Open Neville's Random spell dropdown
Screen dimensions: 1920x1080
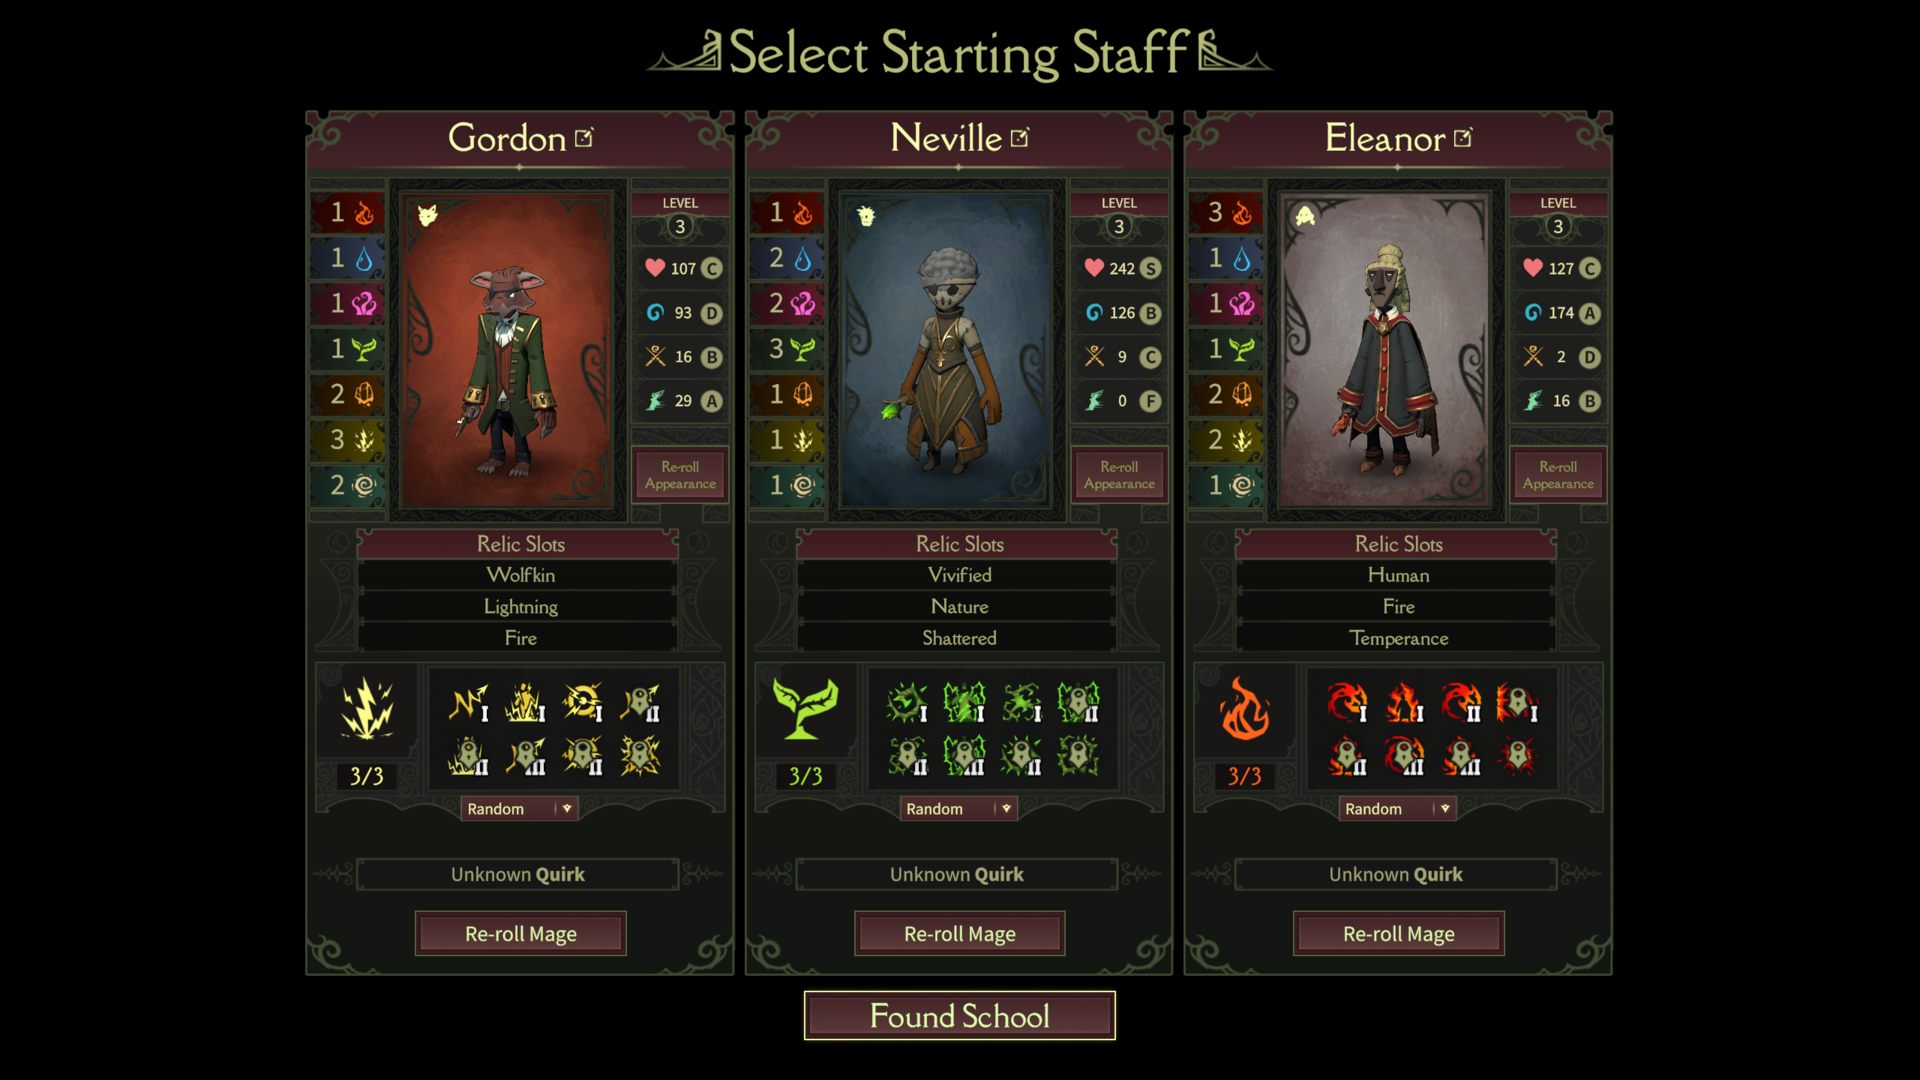[958, 808]
